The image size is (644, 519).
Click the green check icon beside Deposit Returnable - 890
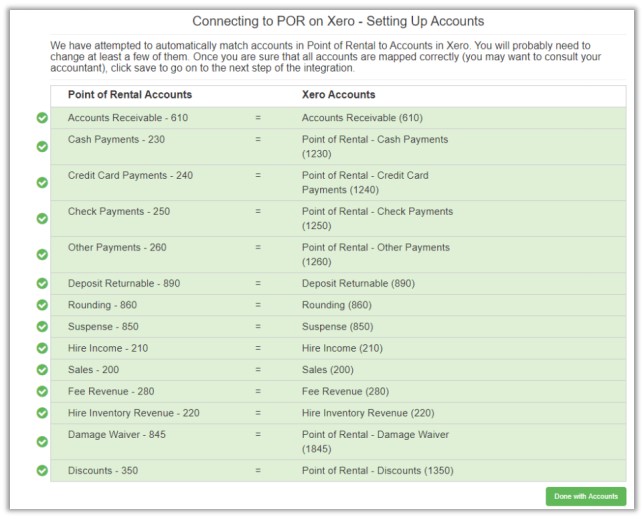click(42, 283)
